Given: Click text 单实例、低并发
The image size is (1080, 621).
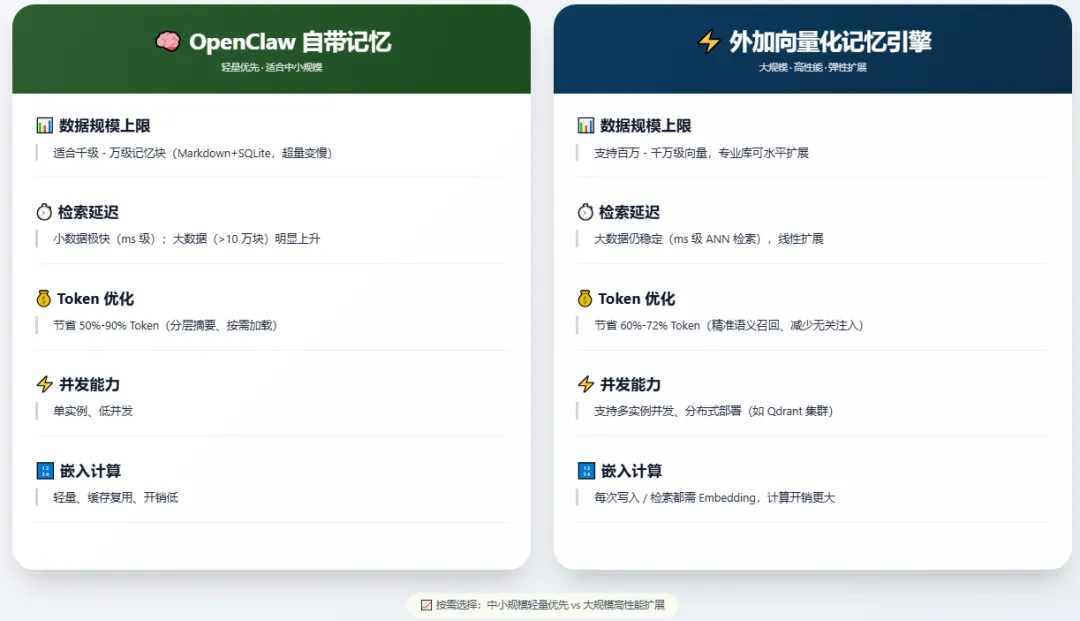Looking at the screenshot, I should (93, 411).
